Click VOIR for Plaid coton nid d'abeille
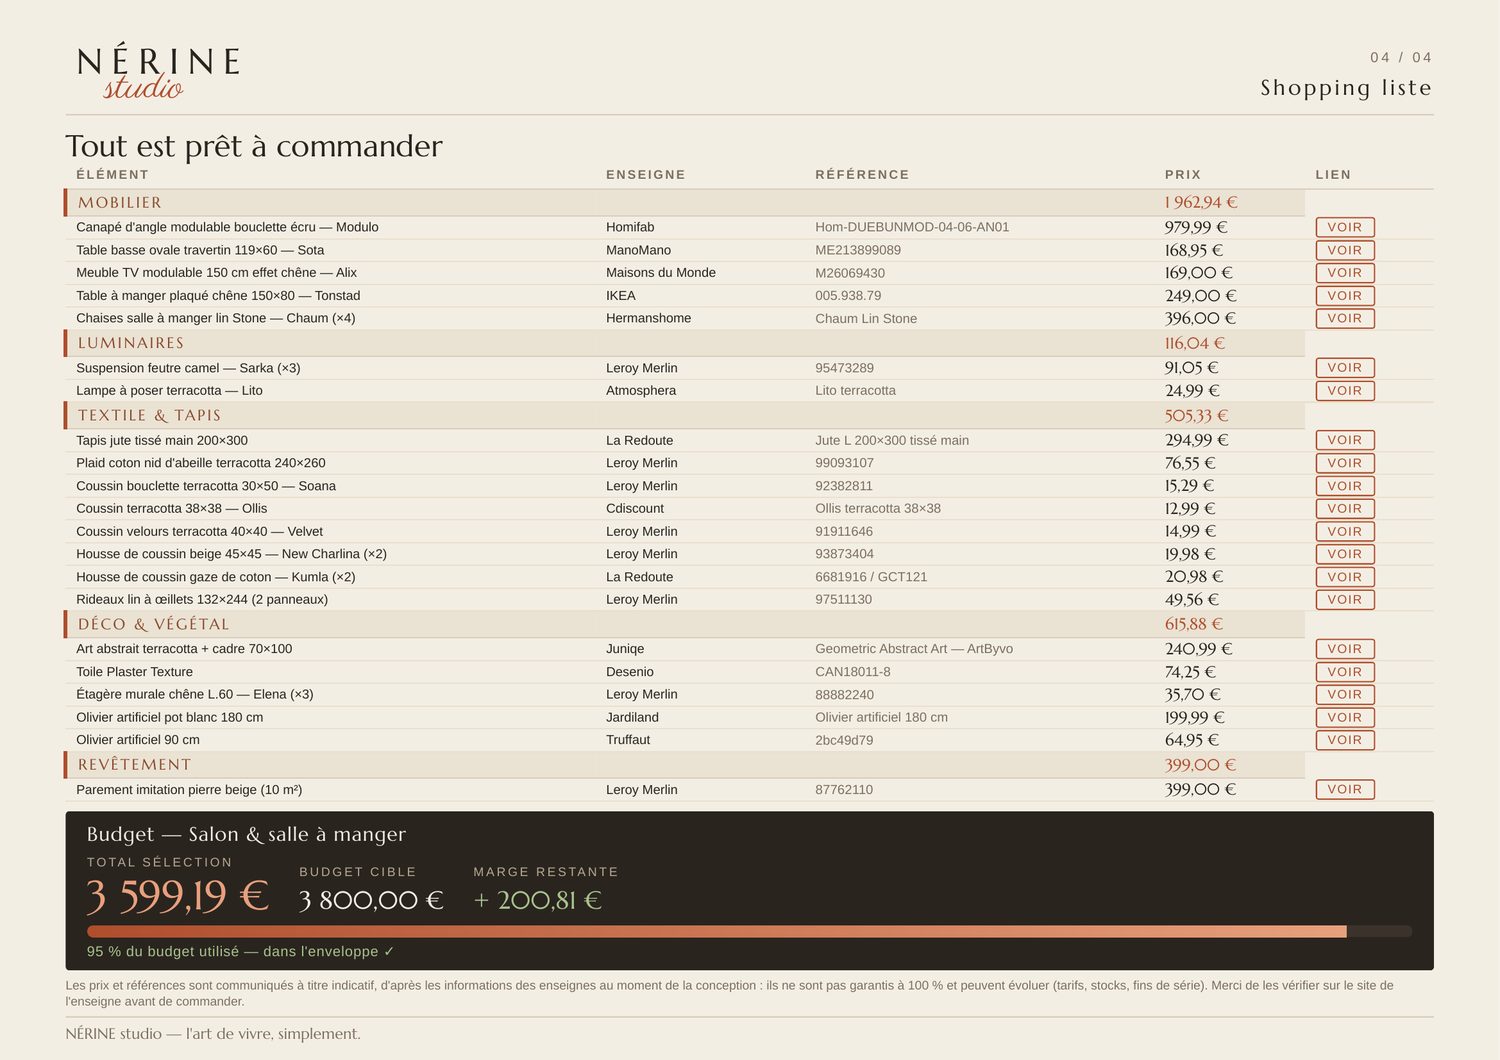The image size is (1500, 1060). click(1345, 463)
